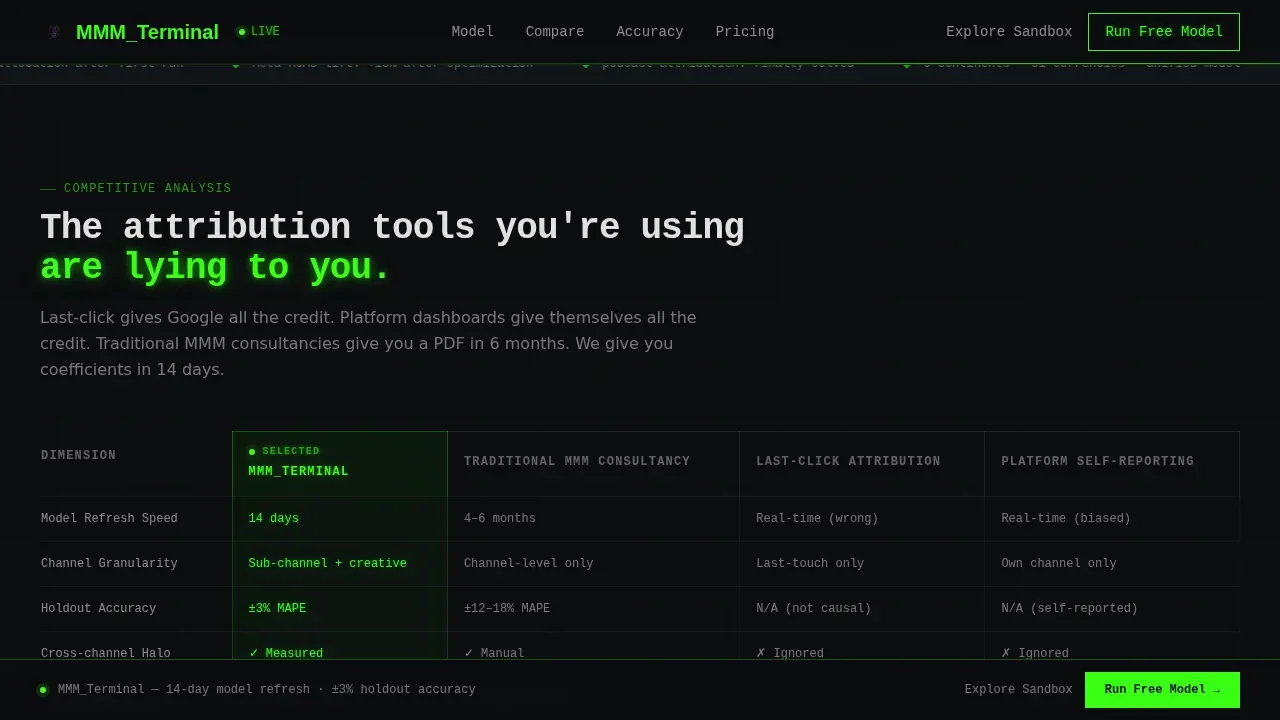
Task: Click the green dot in bottom status bar
Action: 43,690
